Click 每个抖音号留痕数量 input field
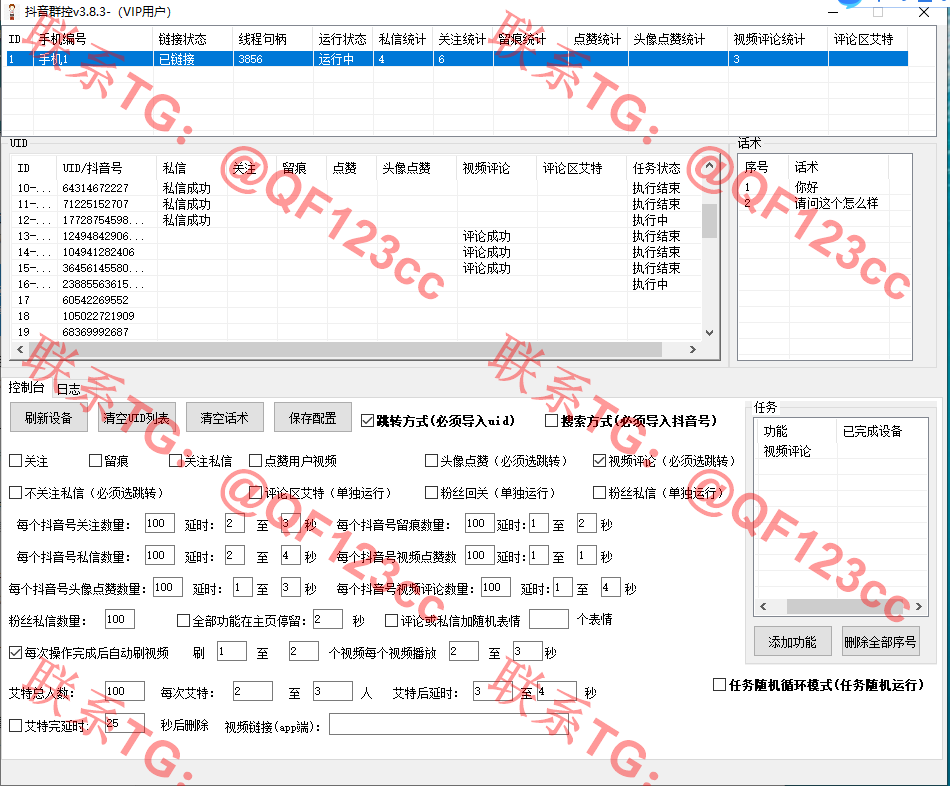 click(x=479, y=524)
